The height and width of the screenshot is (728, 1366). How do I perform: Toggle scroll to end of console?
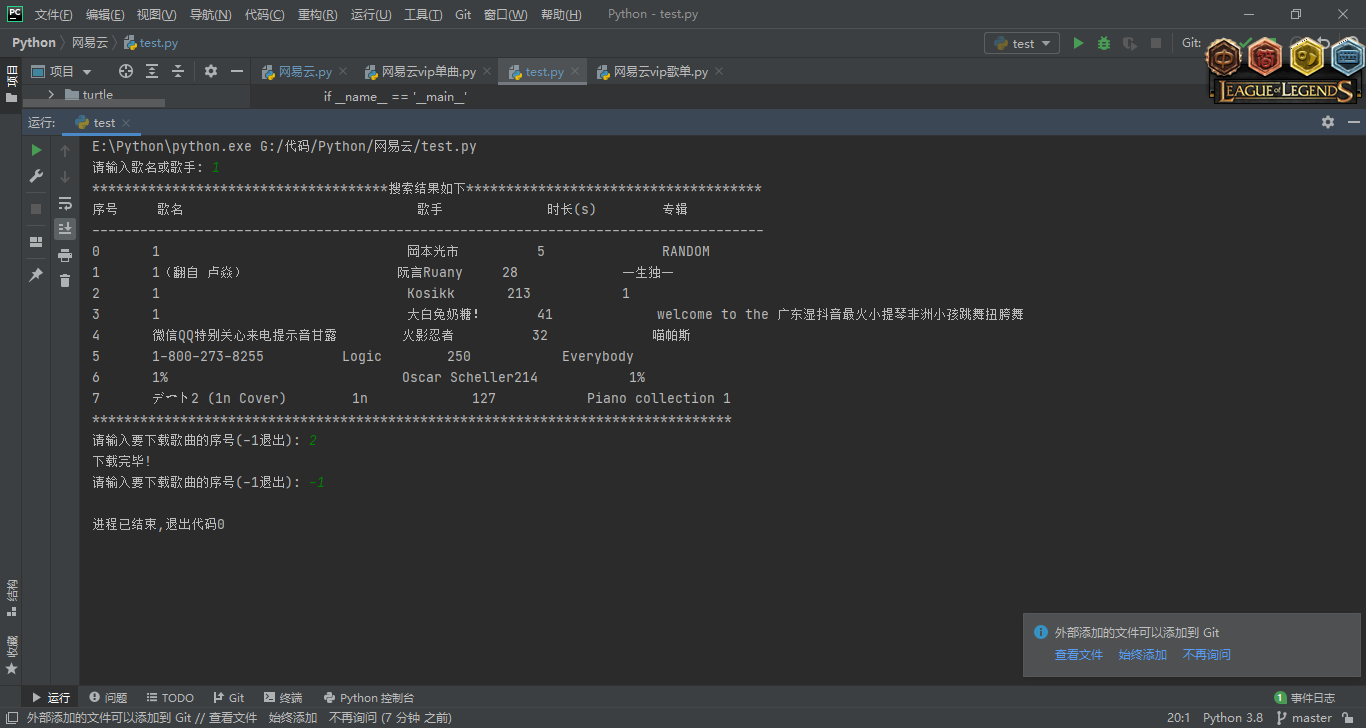pyautogui.click(x=65, y=229)
